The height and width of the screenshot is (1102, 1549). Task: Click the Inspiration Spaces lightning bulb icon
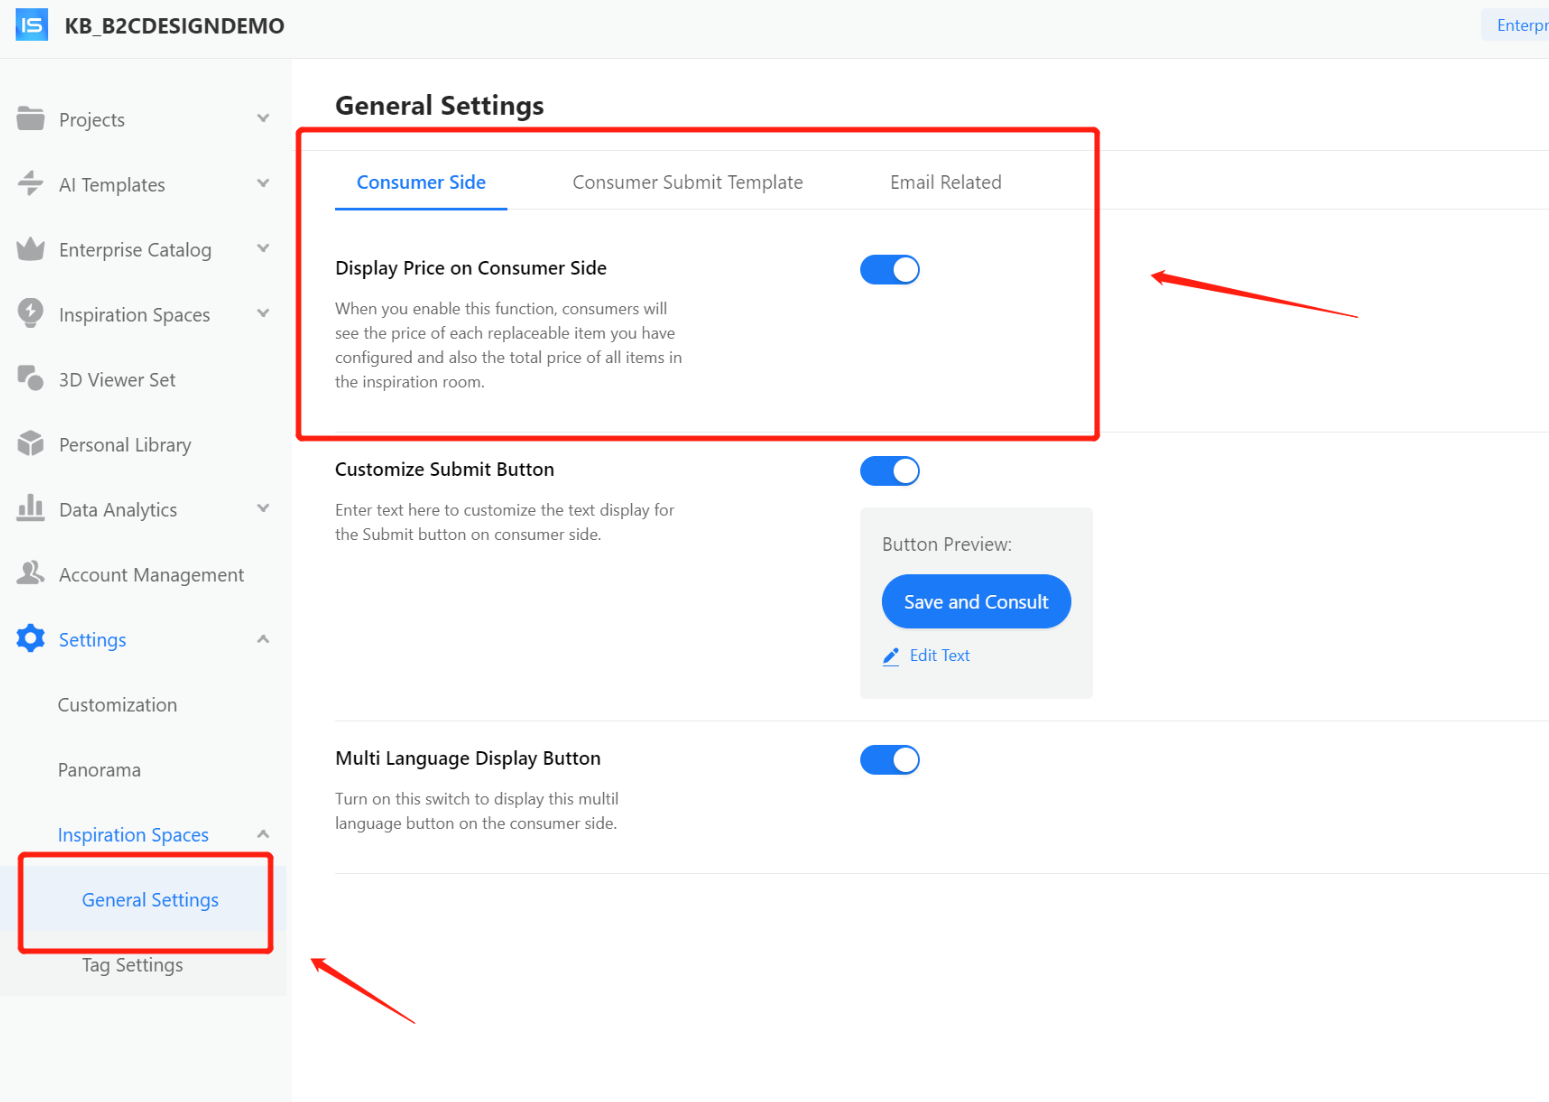[31, 313]
